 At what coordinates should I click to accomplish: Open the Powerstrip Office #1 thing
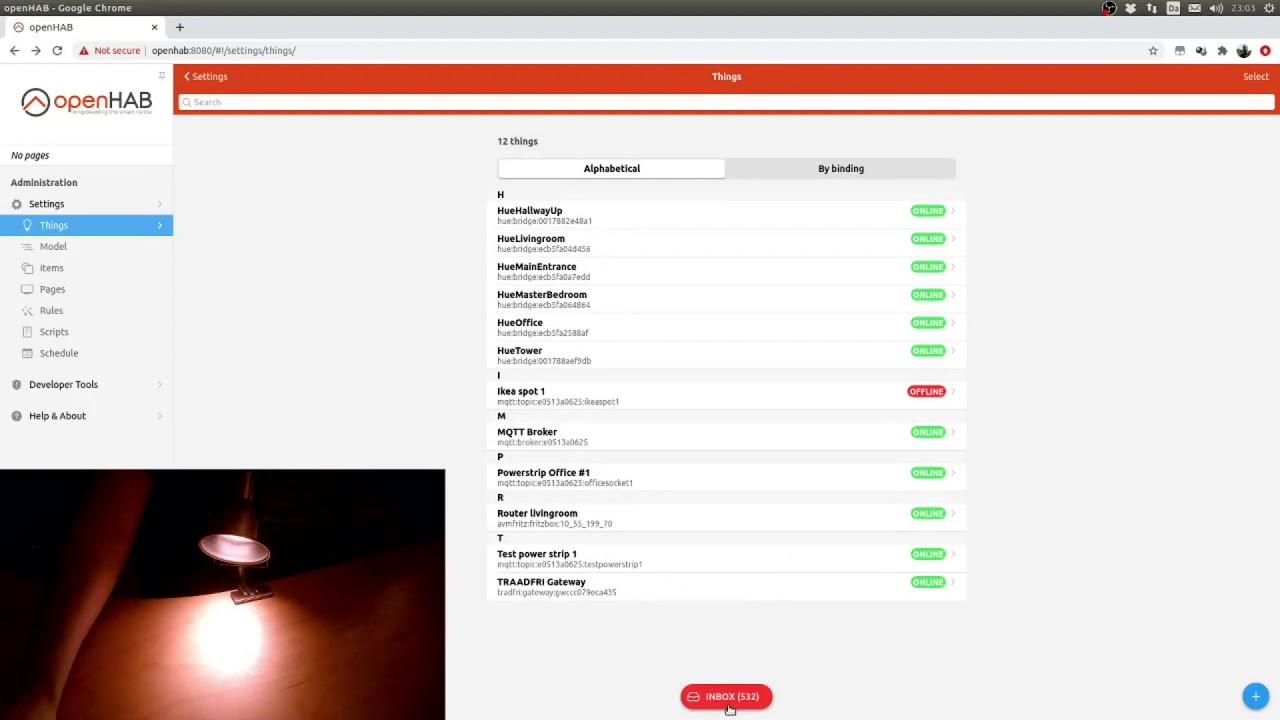727,477
